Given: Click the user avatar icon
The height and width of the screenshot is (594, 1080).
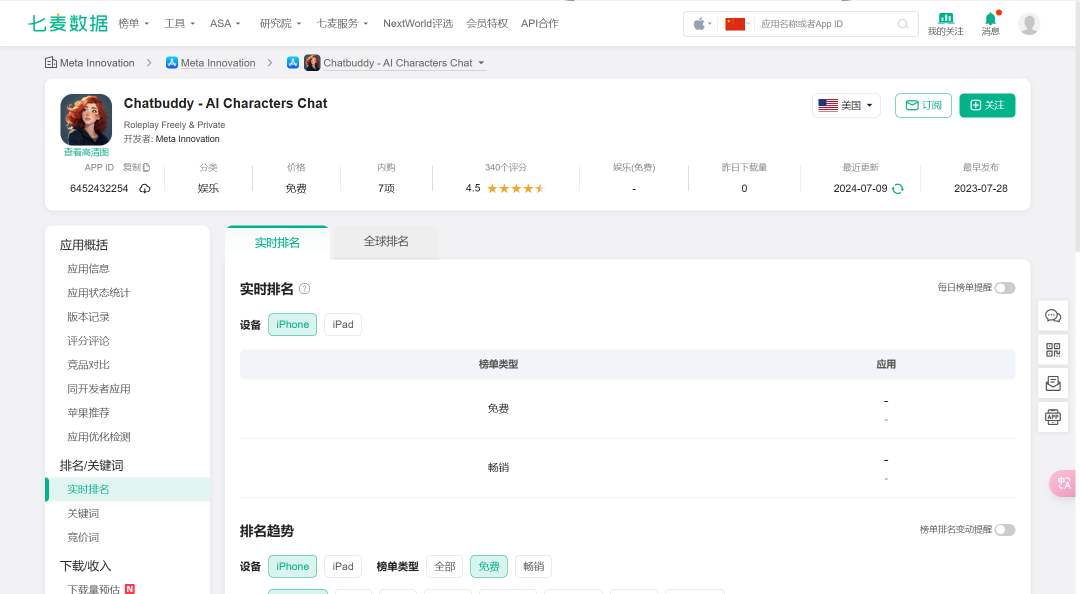Looking at the screenshot, I should 1029,24.
